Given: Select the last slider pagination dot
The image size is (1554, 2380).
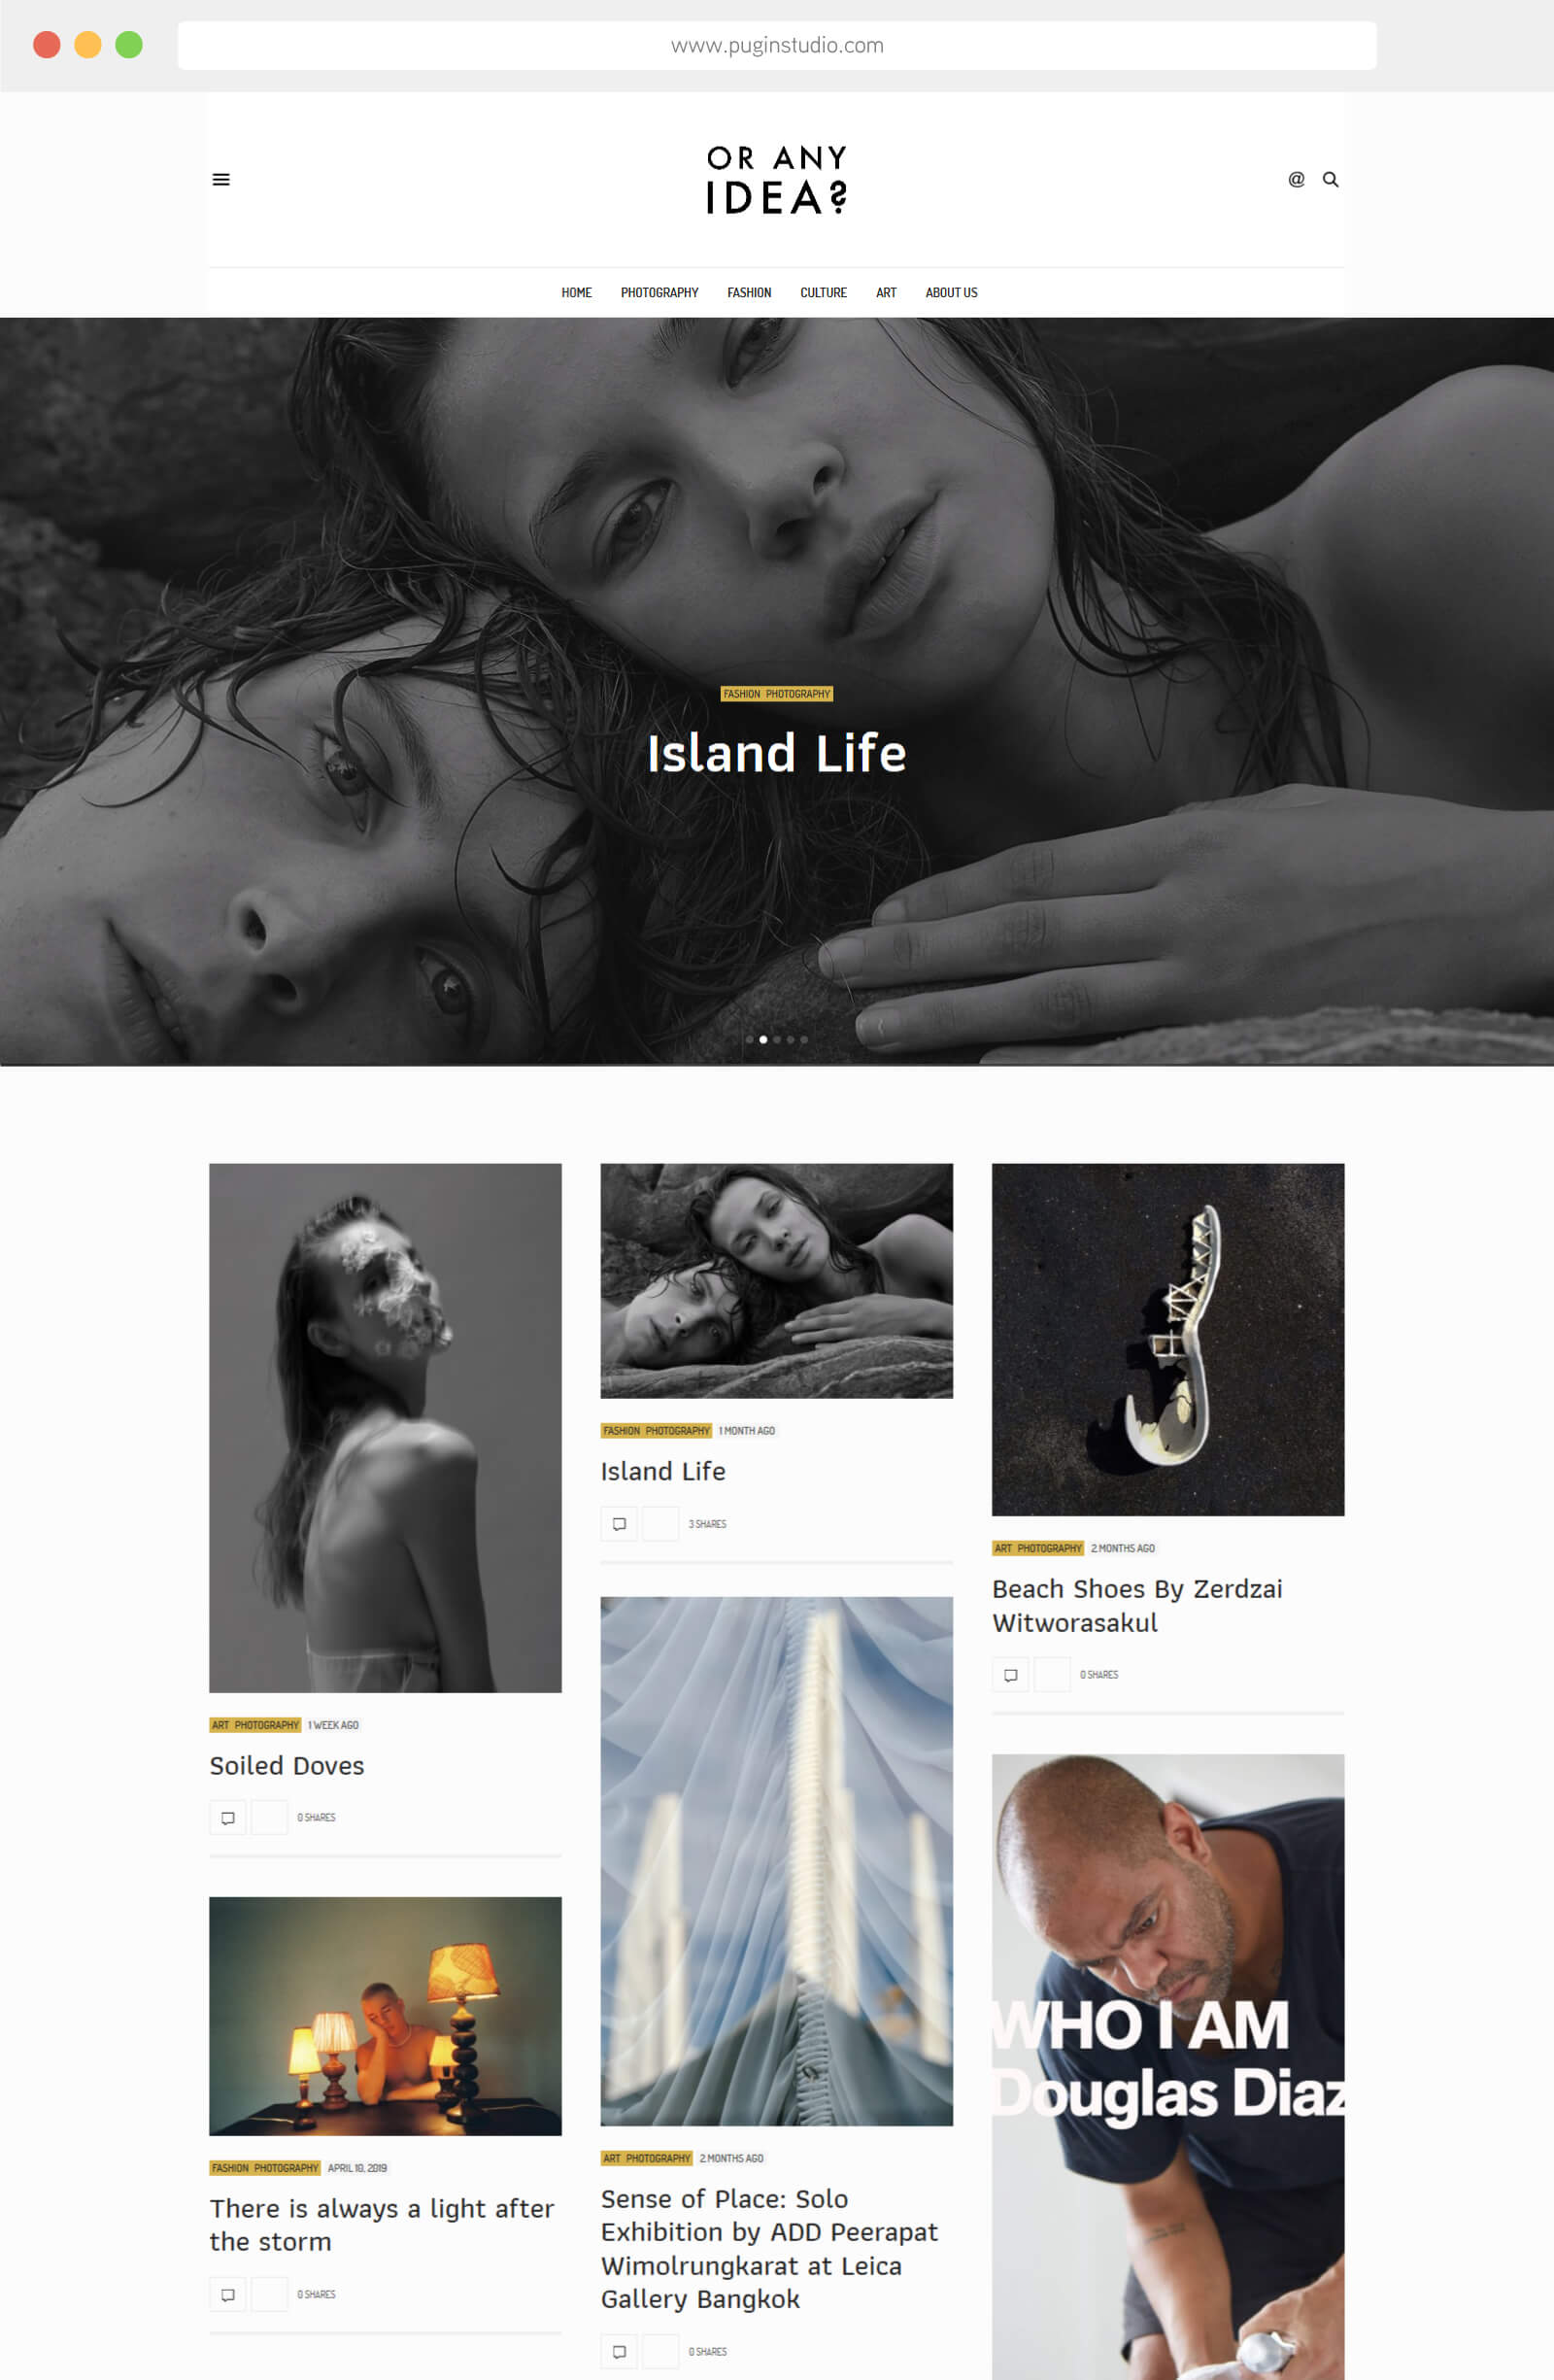Looking at the screenshot, I should pos(804,1039).
